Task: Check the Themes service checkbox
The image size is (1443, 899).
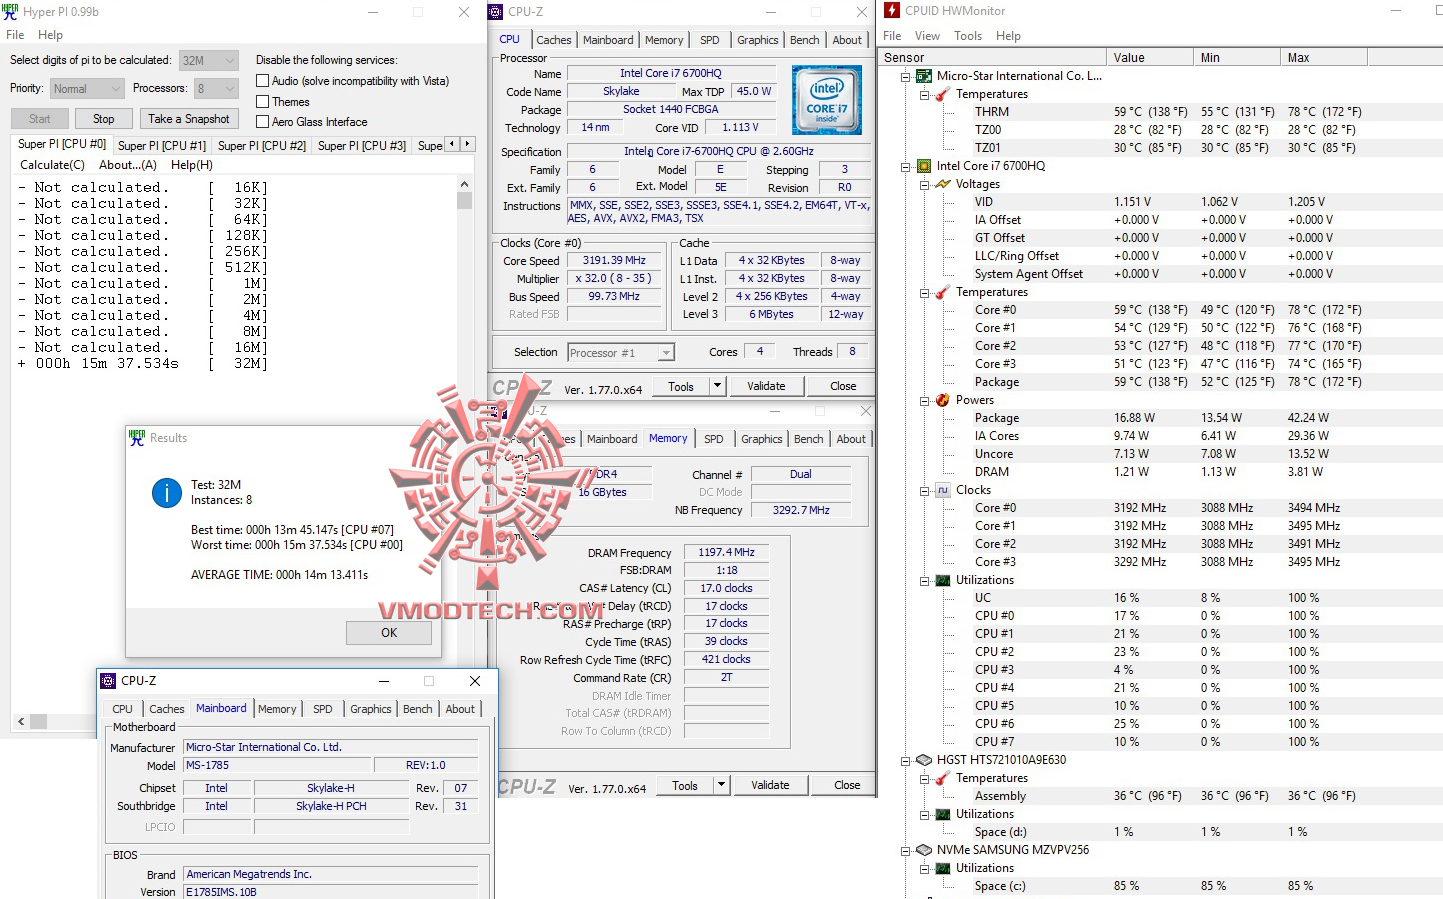Action: pyautogui.click(x=261, y=101)
